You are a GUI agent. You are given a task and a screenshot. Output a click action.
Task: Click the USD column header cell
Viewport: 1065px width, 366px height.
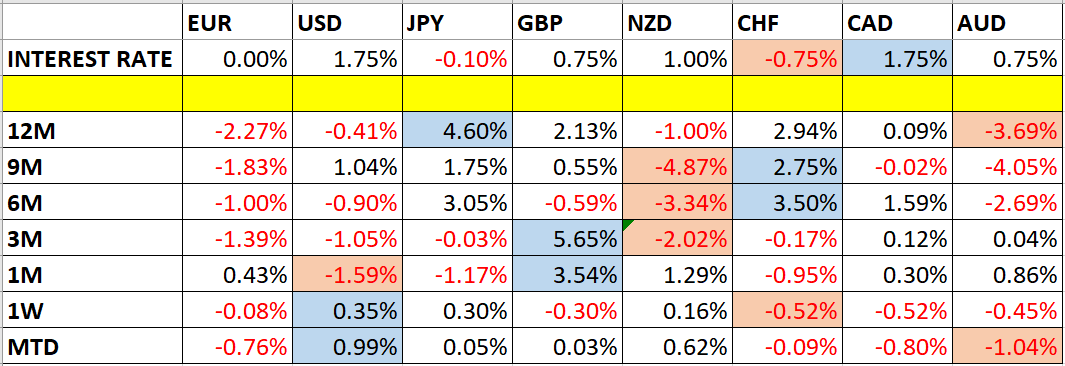[347, 24]
